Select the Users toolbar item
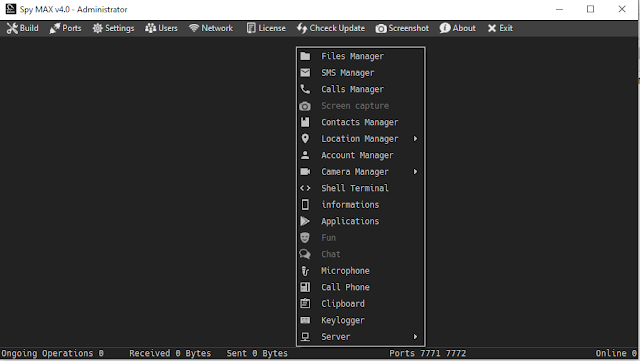Image resolution: width=640 pixels, height=361 pixels. 161,28
